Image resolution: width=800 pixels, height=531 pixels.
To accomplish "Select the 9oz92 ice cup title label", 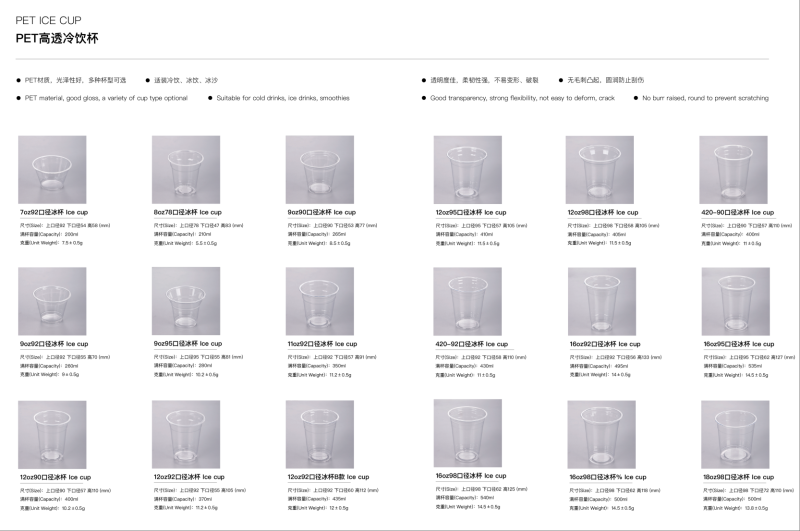I will 53,344.
